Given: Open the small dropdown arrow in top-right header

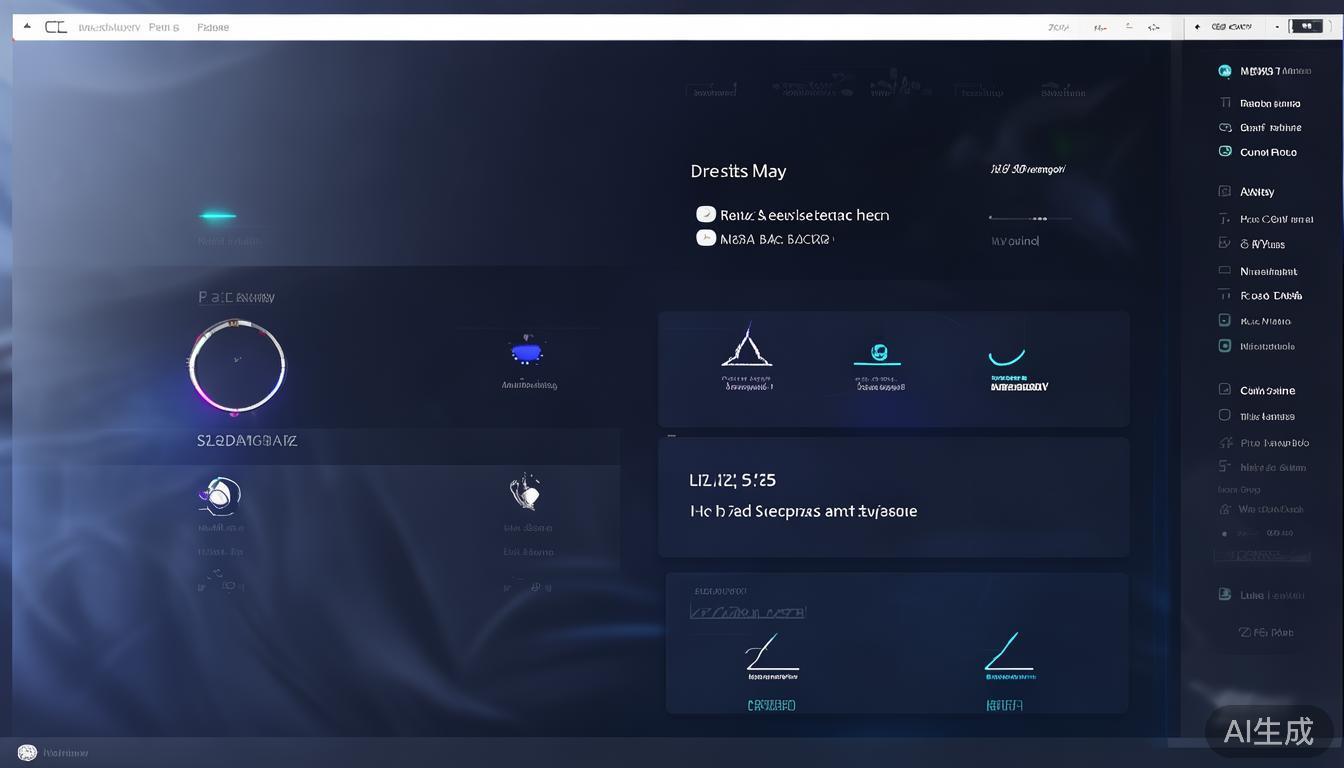Looking at the screenshot, I should click(1277, 27).
